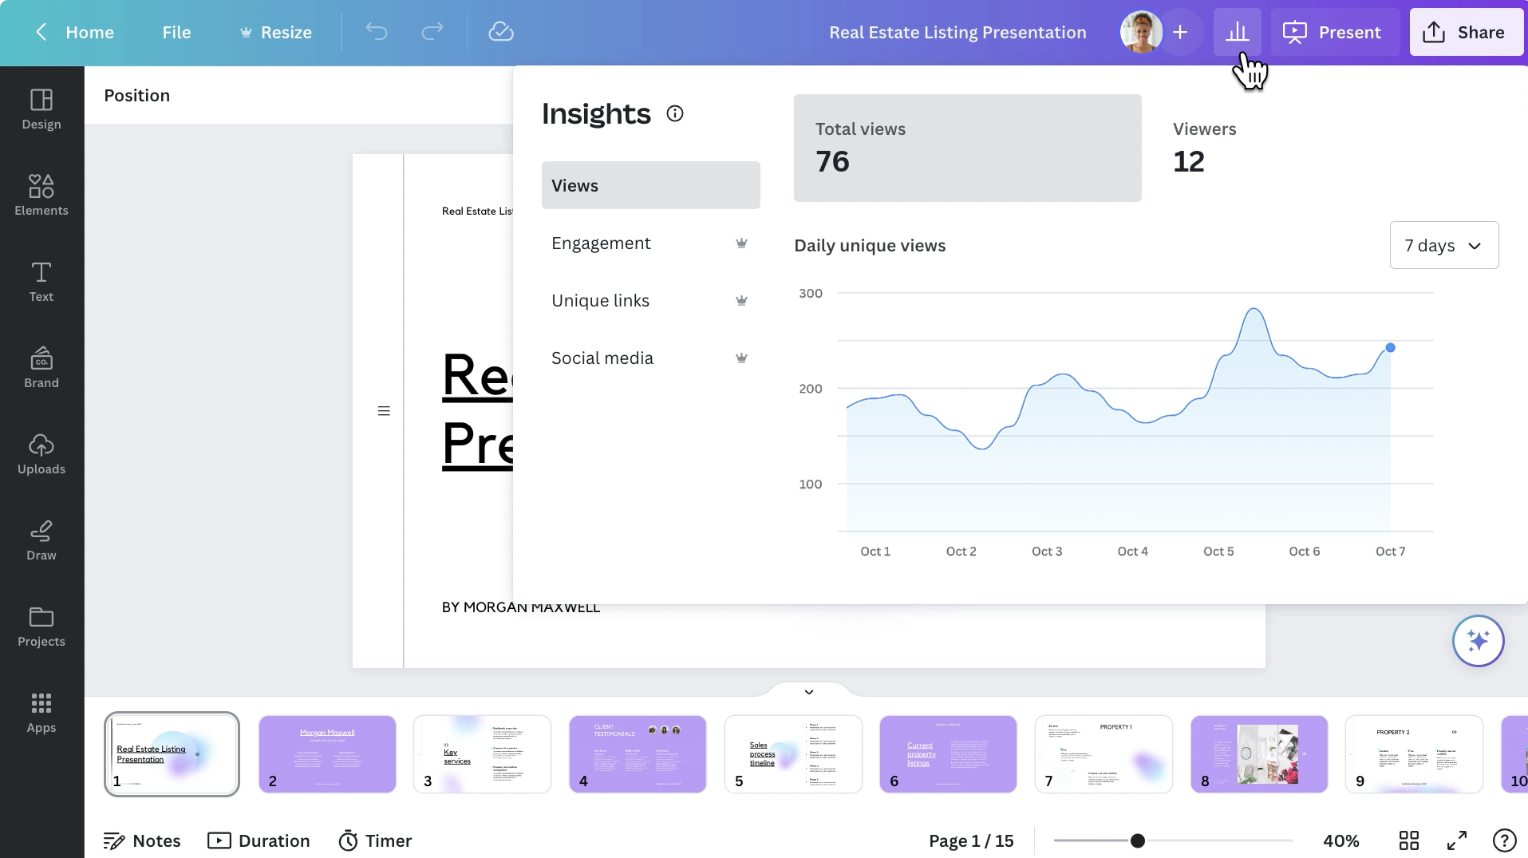The image size is (1528, 858).
Task: Open the Magic assistant sparkle button
Action: pos(1477,641)
